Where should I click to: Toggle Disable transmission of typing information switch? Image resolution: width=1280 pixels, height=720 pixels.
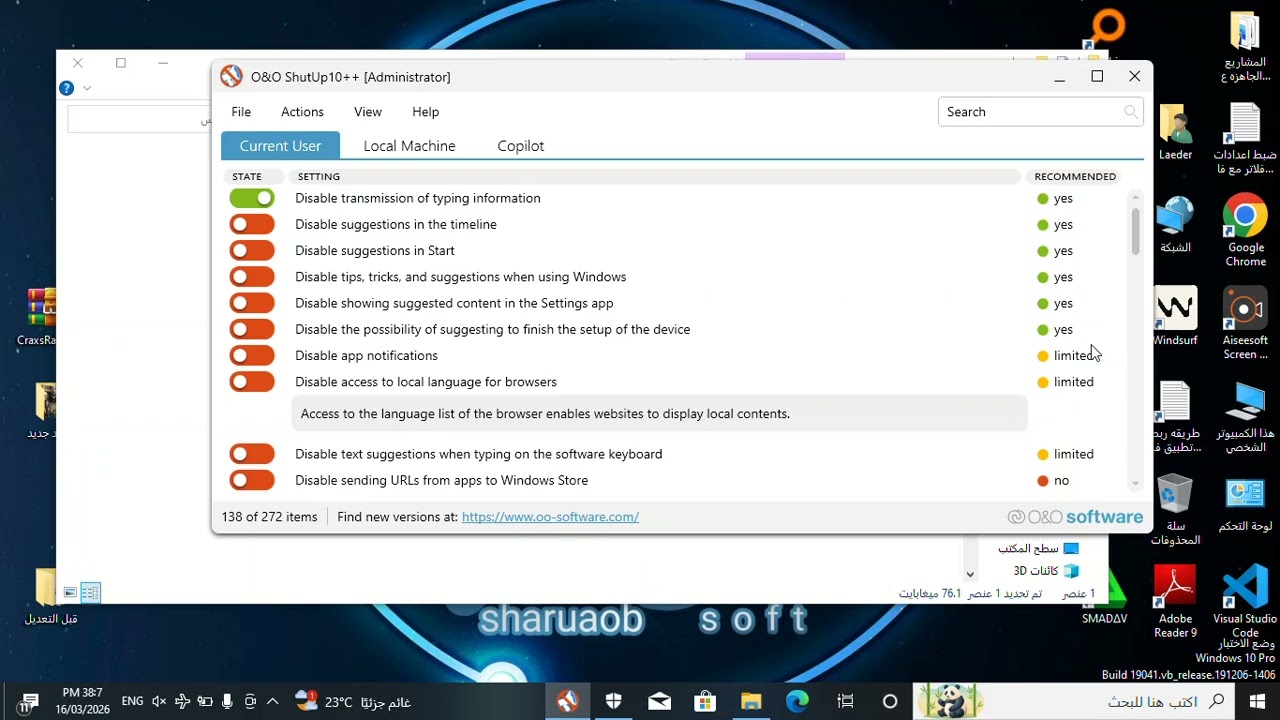pos(252,198)
